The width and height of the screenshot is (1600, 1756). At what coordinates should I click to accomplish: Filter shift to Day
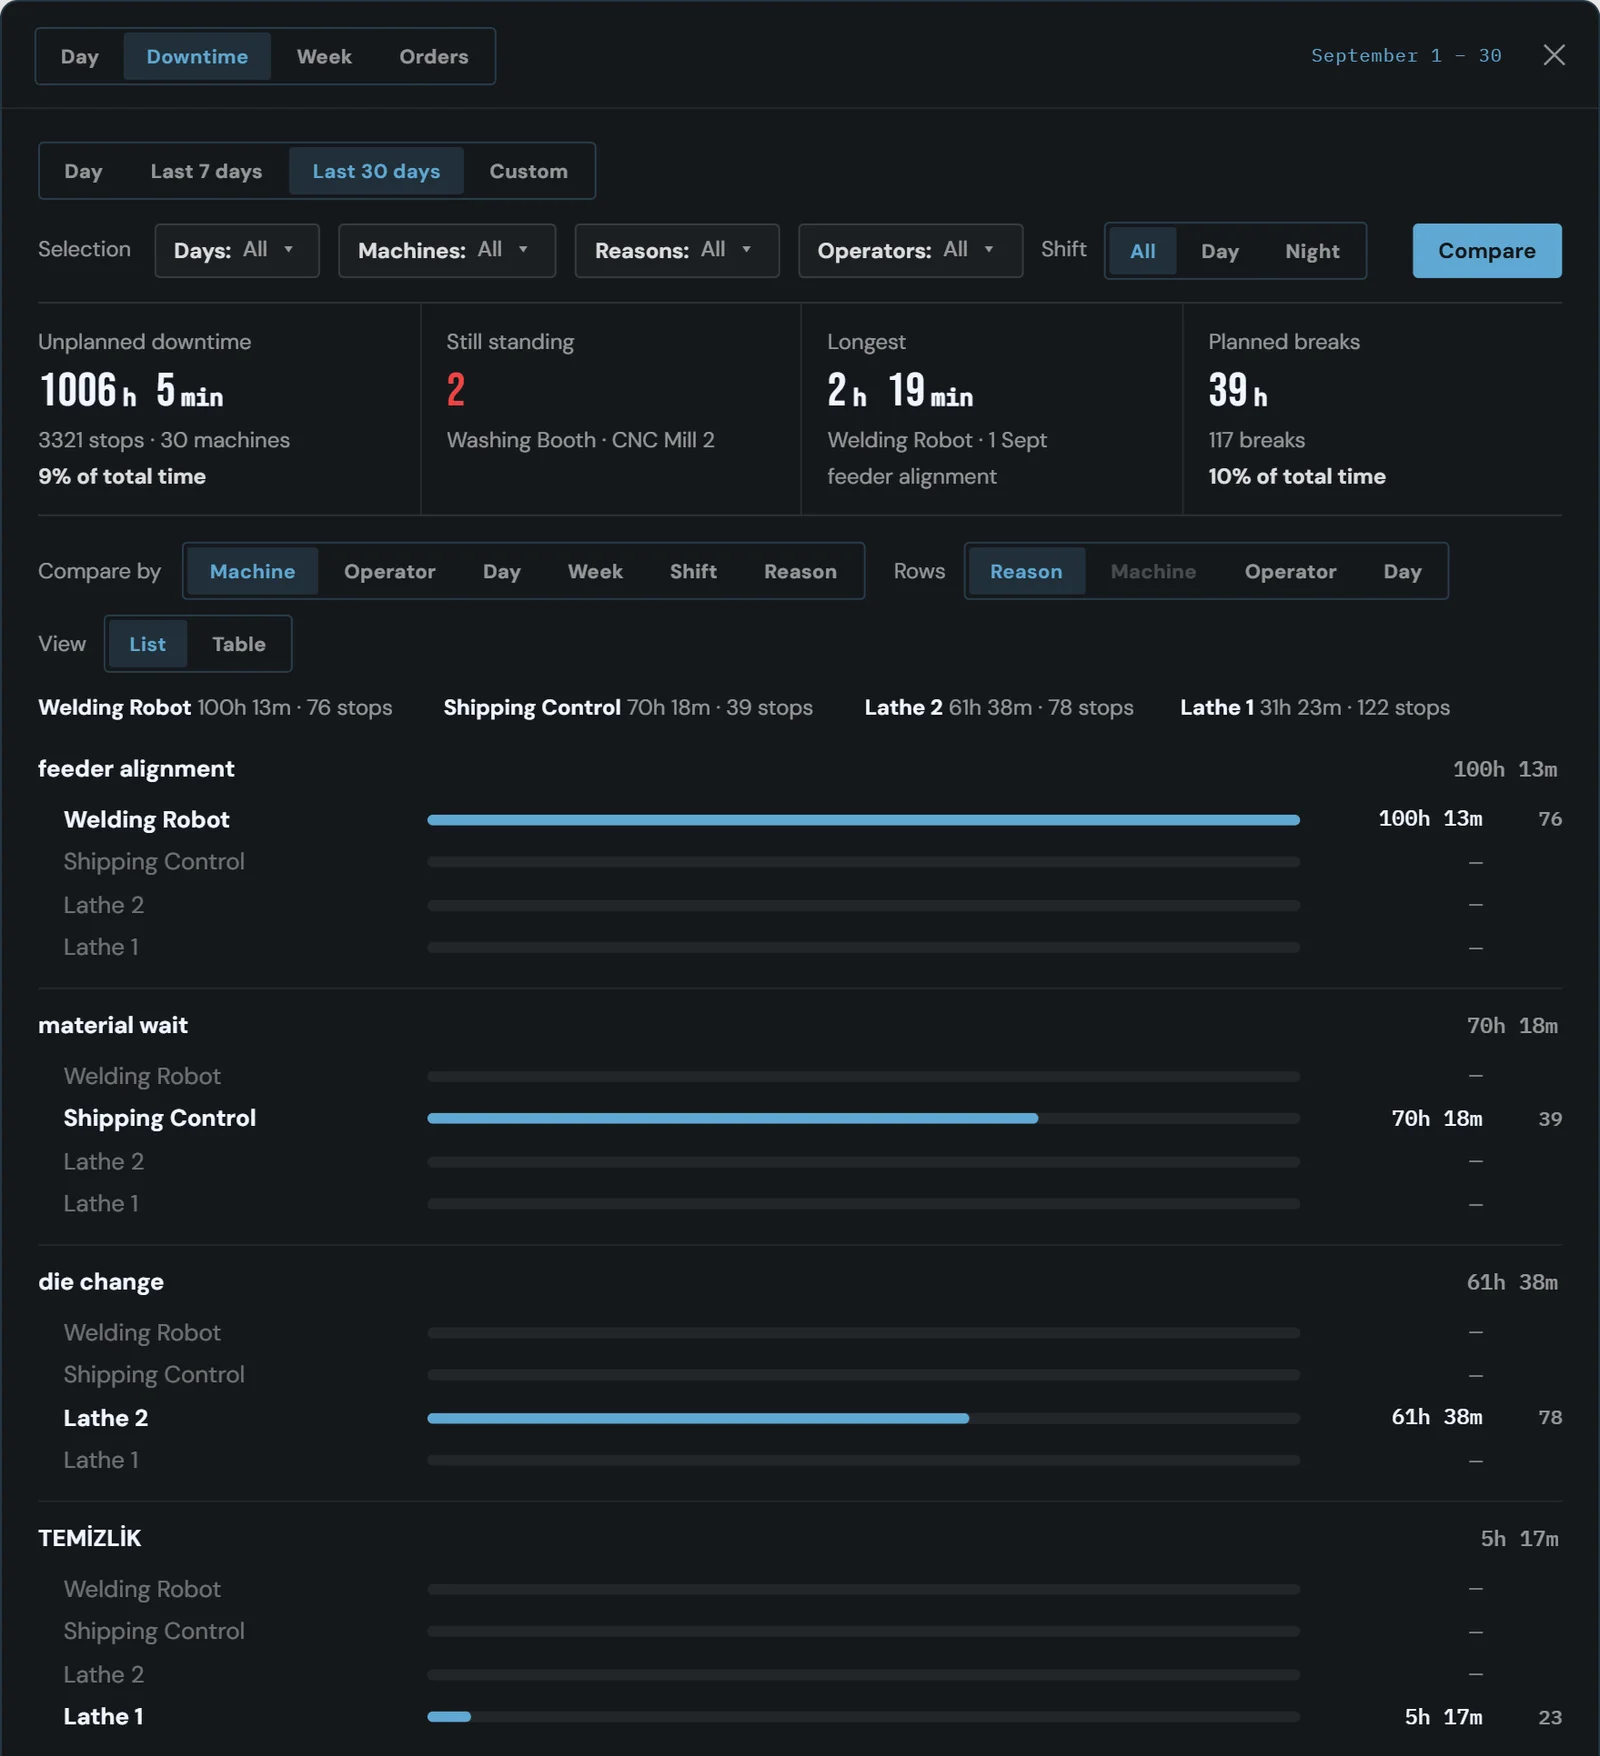pyautogui.click(x=1220, y=251)
